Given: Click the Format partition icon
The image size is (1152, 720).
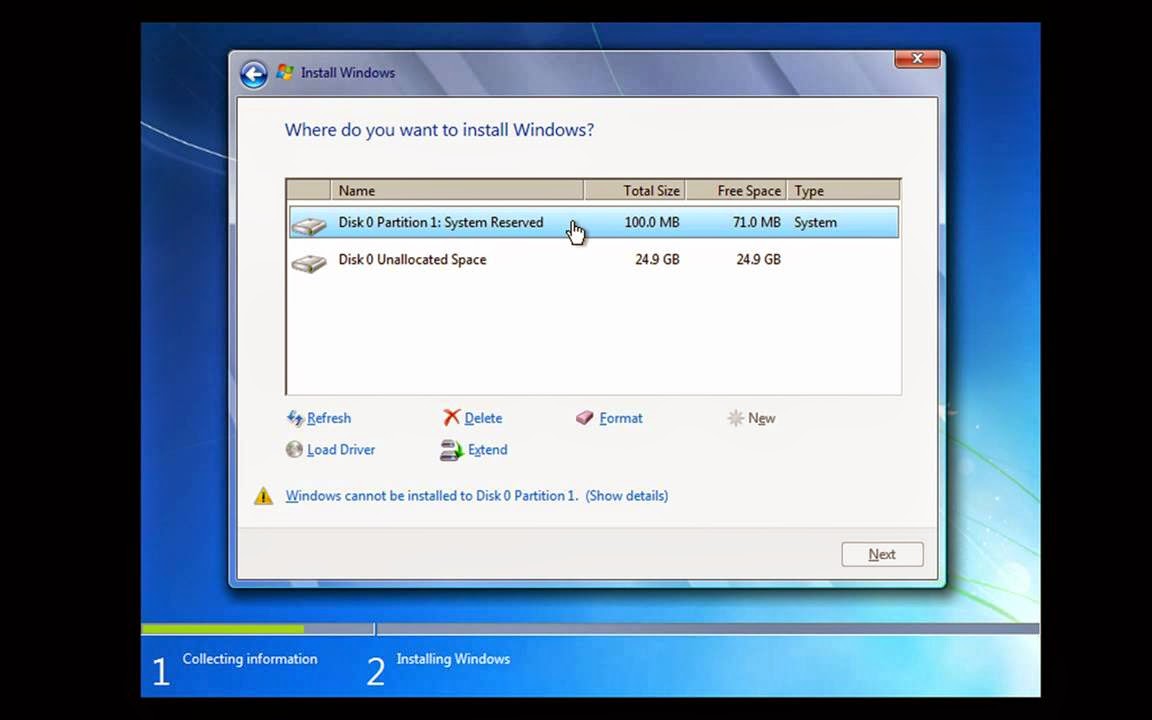Looking at the screenshot, I should point(585,418).
